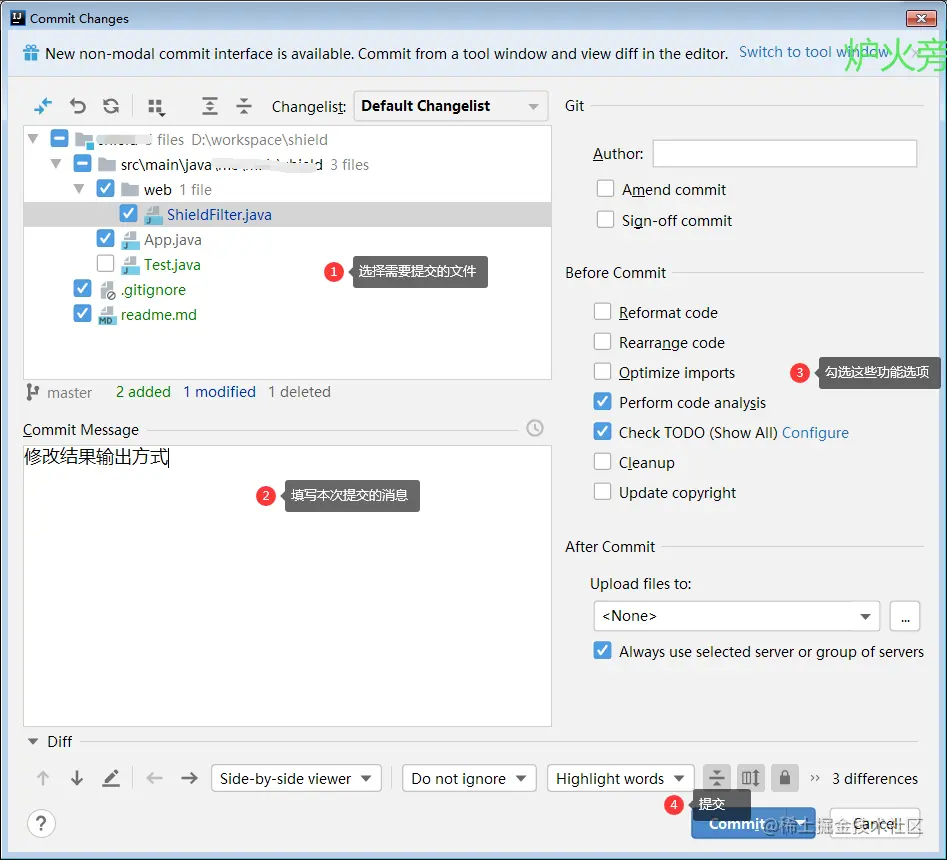This screenshot has height=860, width=947.
Task: Enable the Optimize imports checkbox
Action: pyautogui.click(x=602, y=371)
